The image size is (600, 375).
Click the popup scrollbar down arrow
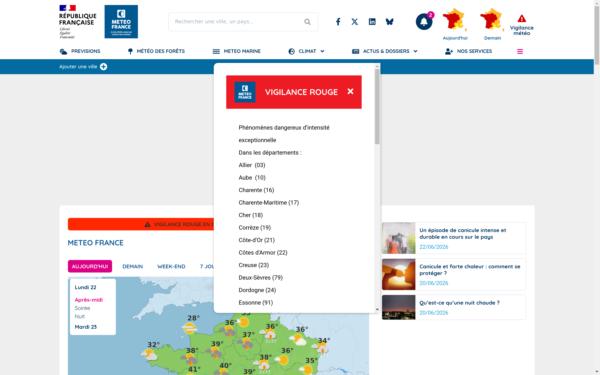[x=377, y=309]
